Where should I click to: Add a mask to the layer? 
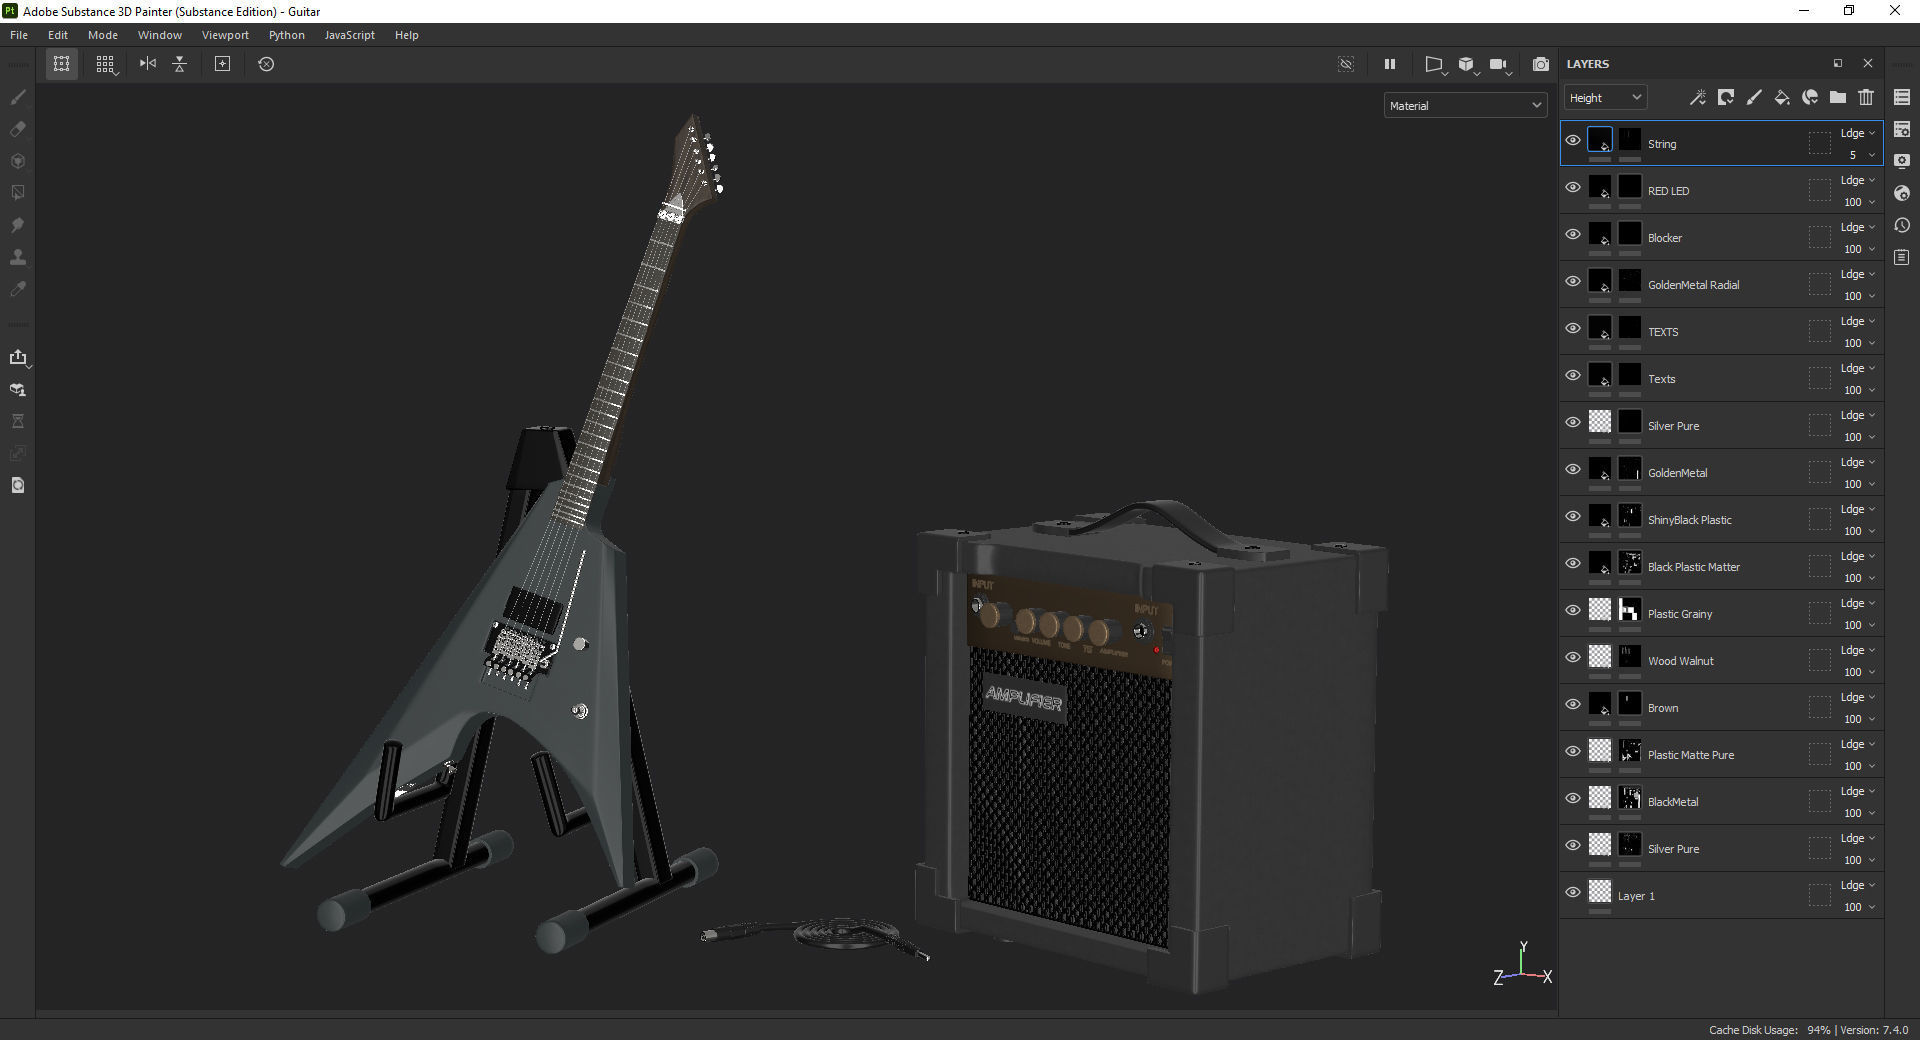tap(1725, 97)
